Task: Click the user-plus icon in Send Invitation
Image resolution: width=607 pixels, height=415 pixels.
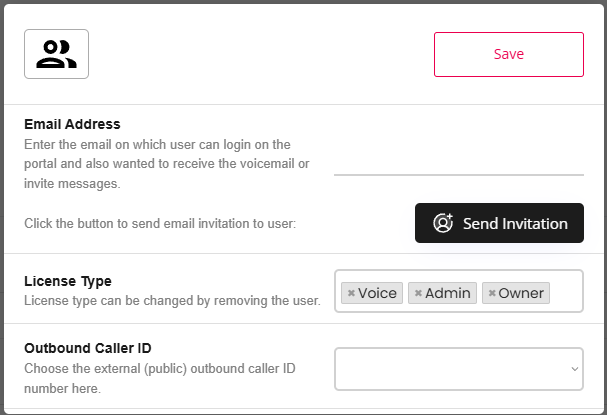Action: point(443,223)
